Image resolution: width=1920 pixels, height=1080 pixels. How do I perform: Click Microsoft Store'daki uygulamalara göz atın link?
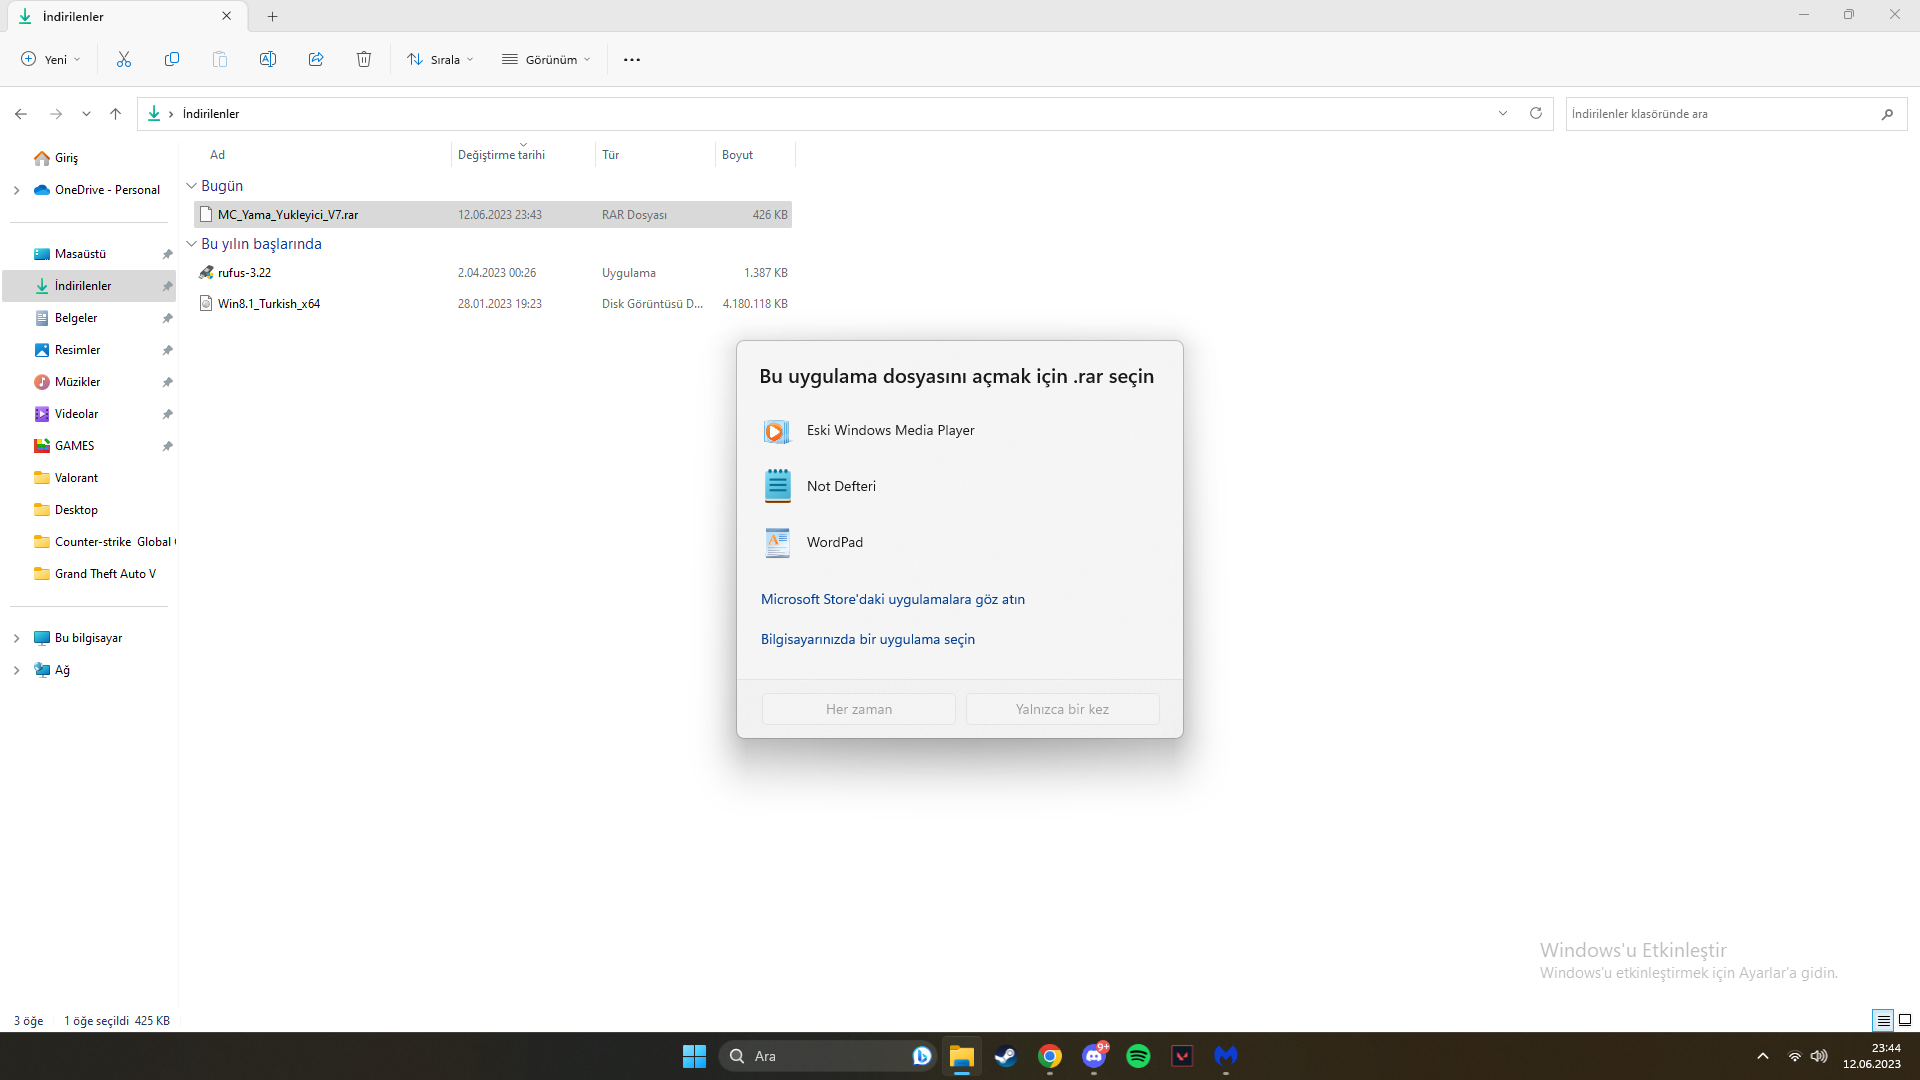click(892, 600)
